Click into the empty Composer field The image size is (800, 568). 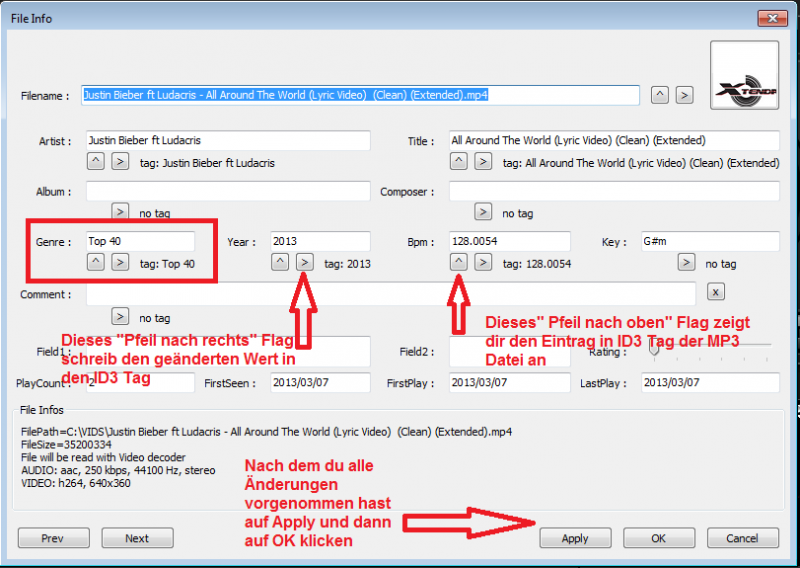click(614, 191)
